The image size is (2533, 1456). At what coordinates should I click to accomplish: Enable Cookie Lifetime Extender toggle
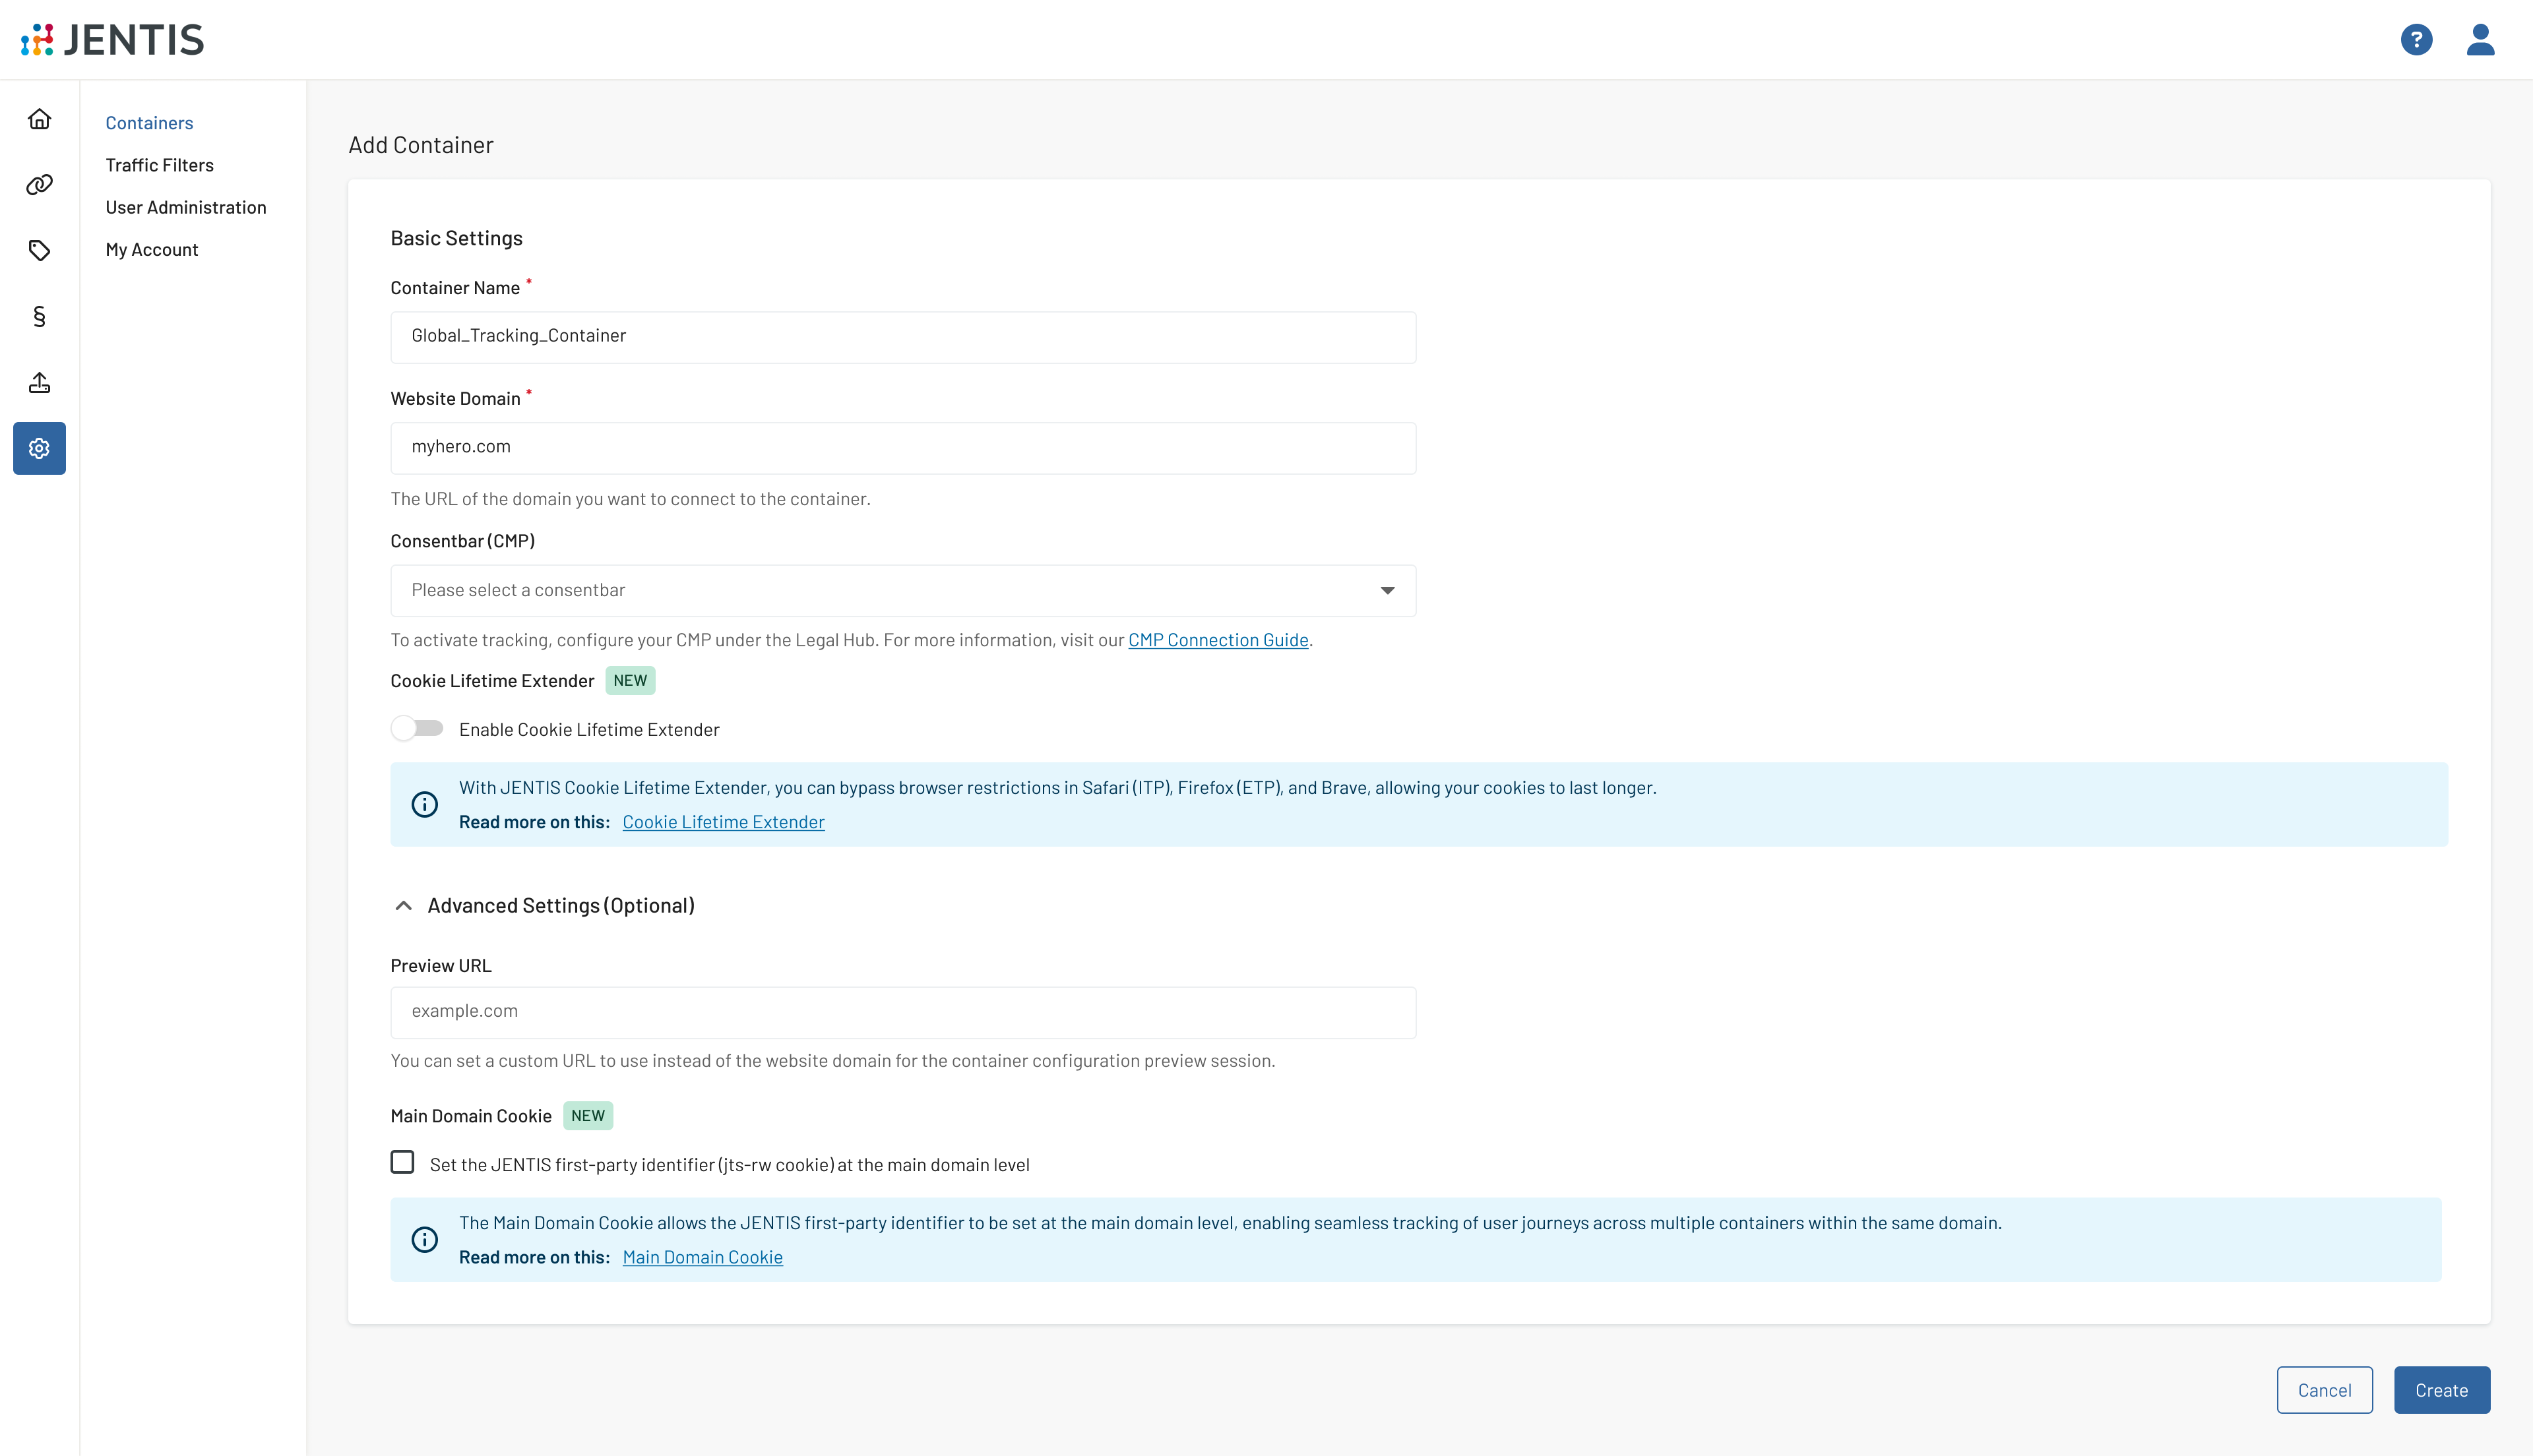pos(417,729)
